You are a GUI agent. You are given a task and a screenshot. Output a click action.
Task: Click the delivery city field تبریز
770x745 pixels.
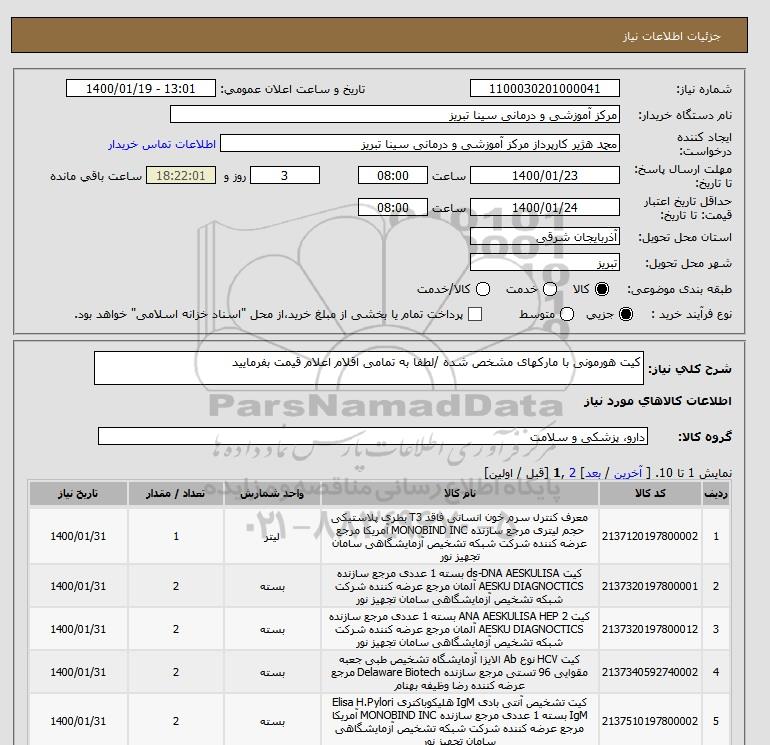click(545, 263)
